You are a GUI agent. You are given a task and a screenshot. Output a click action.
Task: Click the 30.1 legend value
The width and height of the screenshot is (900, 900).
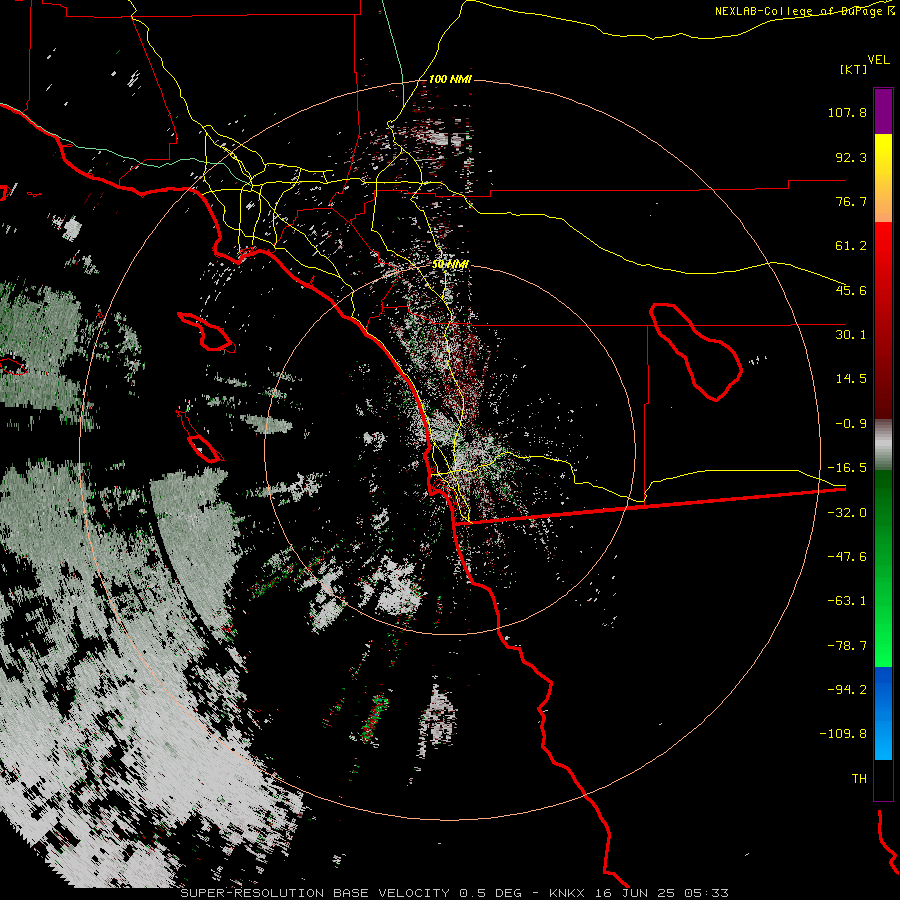pyautogui.click(x=851, y=335)
